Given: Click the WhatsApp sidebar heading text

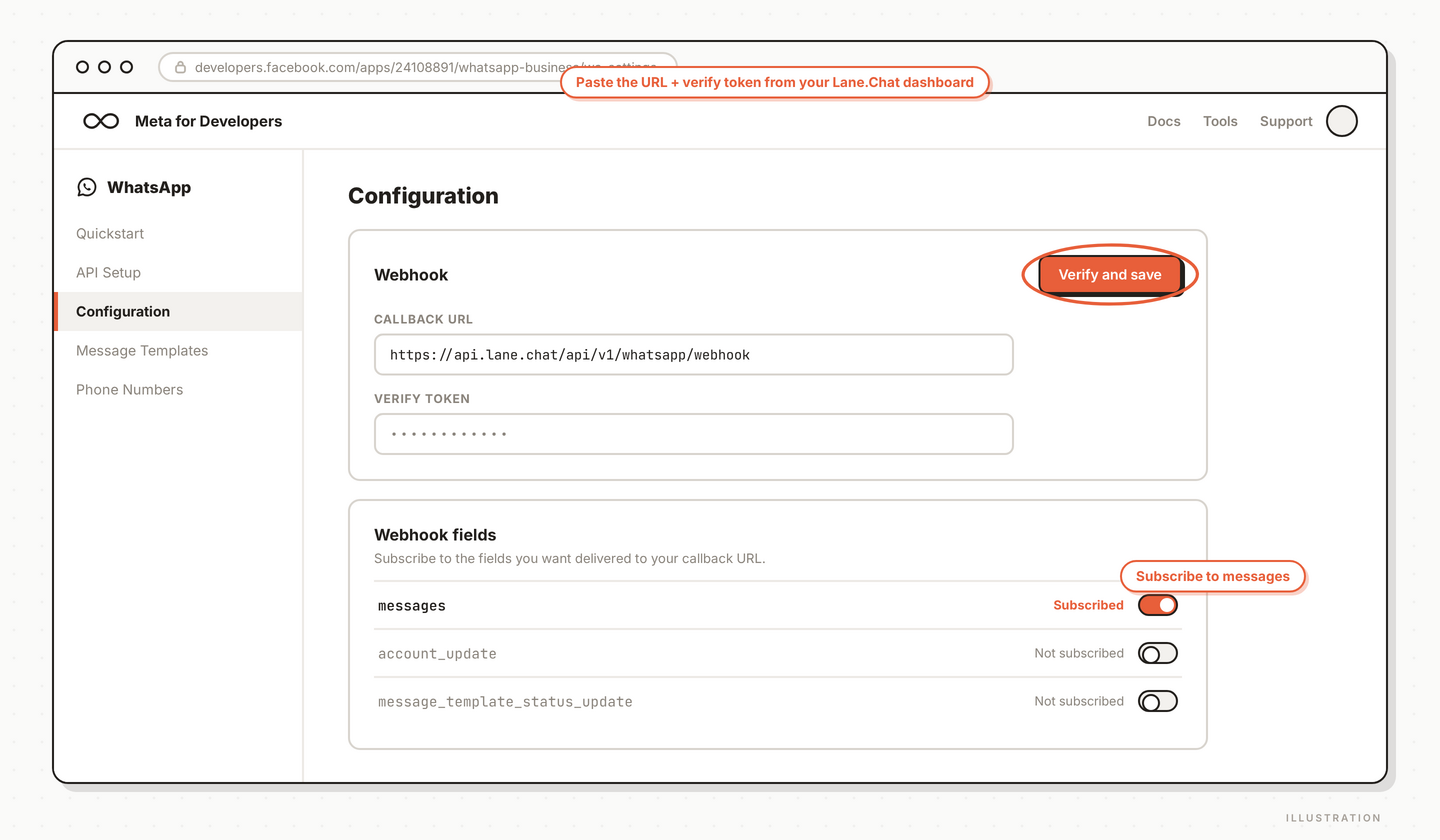Looking at the screenshot, I should pyautogui.click(x=149, y=187).
